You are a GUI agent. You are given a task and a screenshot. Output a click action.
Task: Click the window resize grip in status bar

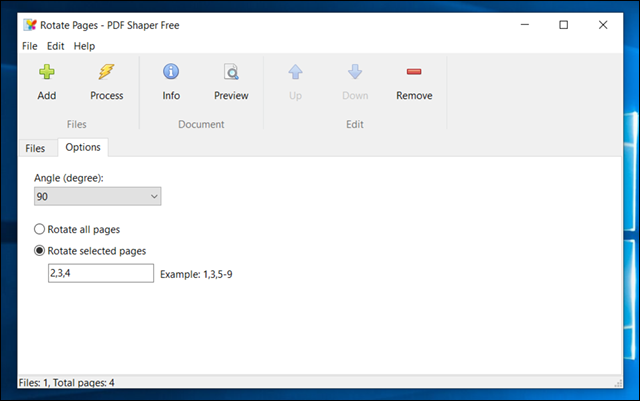pyautogui.click(x=618, y=383)
